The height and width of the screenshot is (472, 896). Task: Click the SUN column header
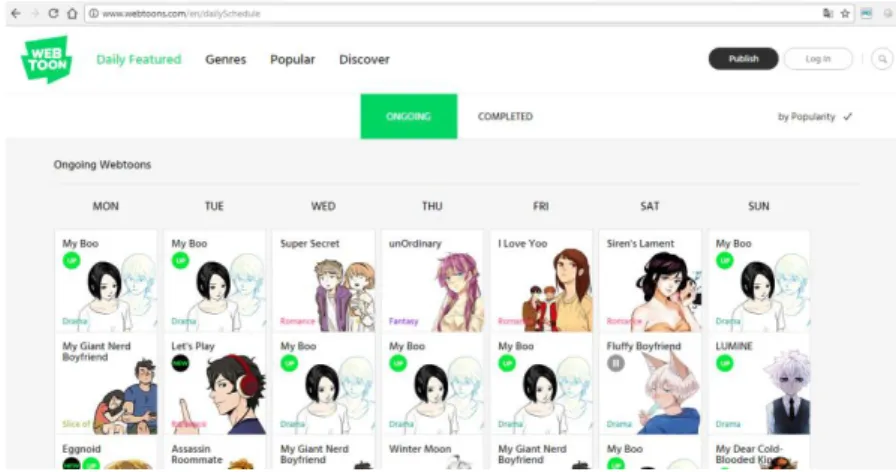point(759,206)
